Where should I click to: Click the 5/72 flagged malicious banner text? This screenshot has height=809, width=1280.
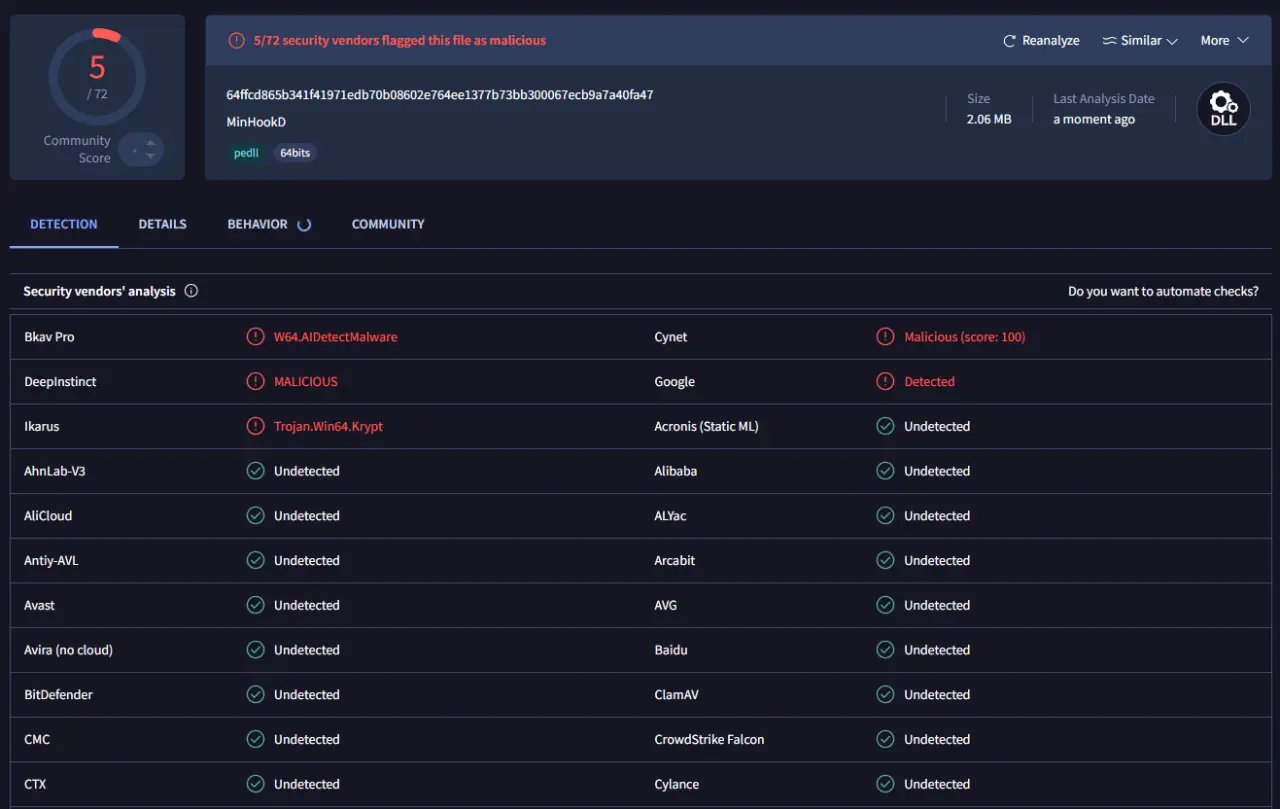point(400,41)
